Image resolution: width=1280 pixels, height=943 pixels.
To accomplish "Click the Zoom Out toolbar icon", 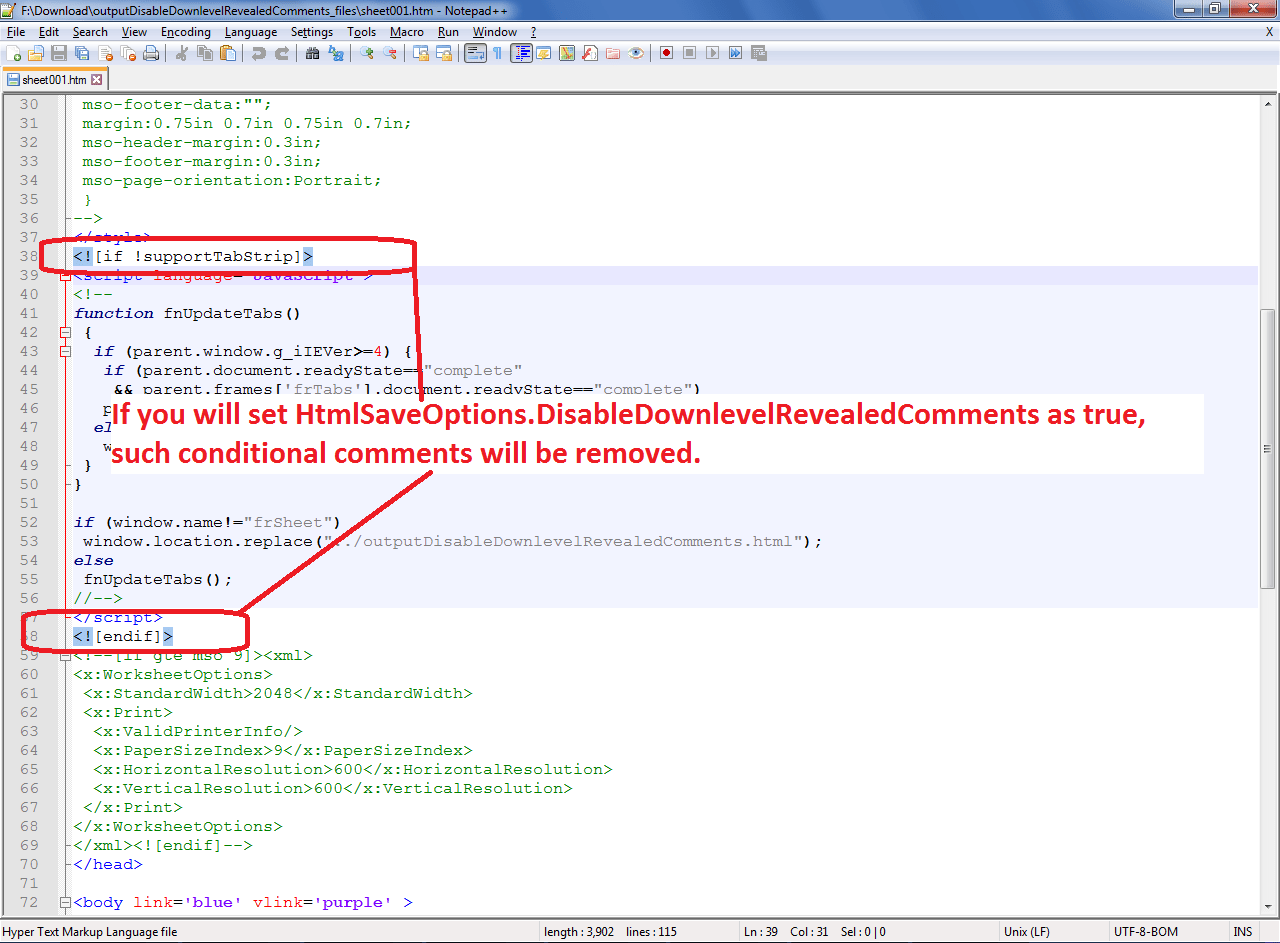I will 390,53.
